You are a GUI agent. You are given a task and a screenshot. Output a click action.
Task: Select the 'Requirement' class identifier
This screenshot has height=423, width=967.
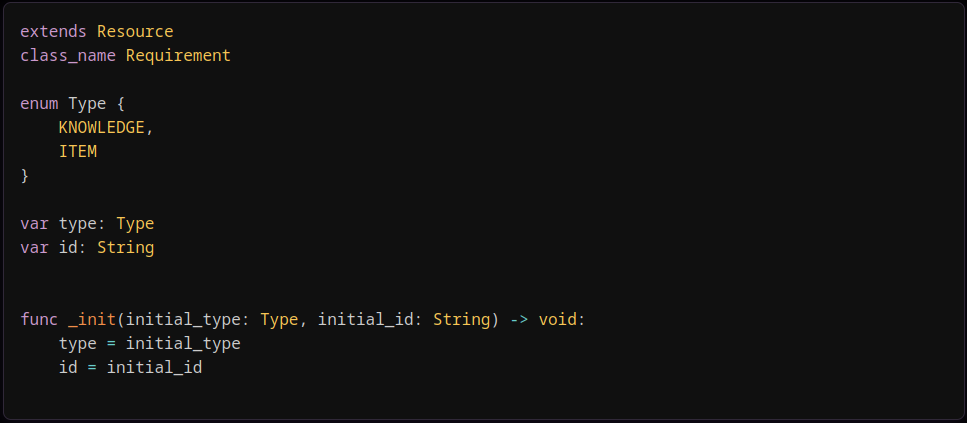tap(178, 56)
